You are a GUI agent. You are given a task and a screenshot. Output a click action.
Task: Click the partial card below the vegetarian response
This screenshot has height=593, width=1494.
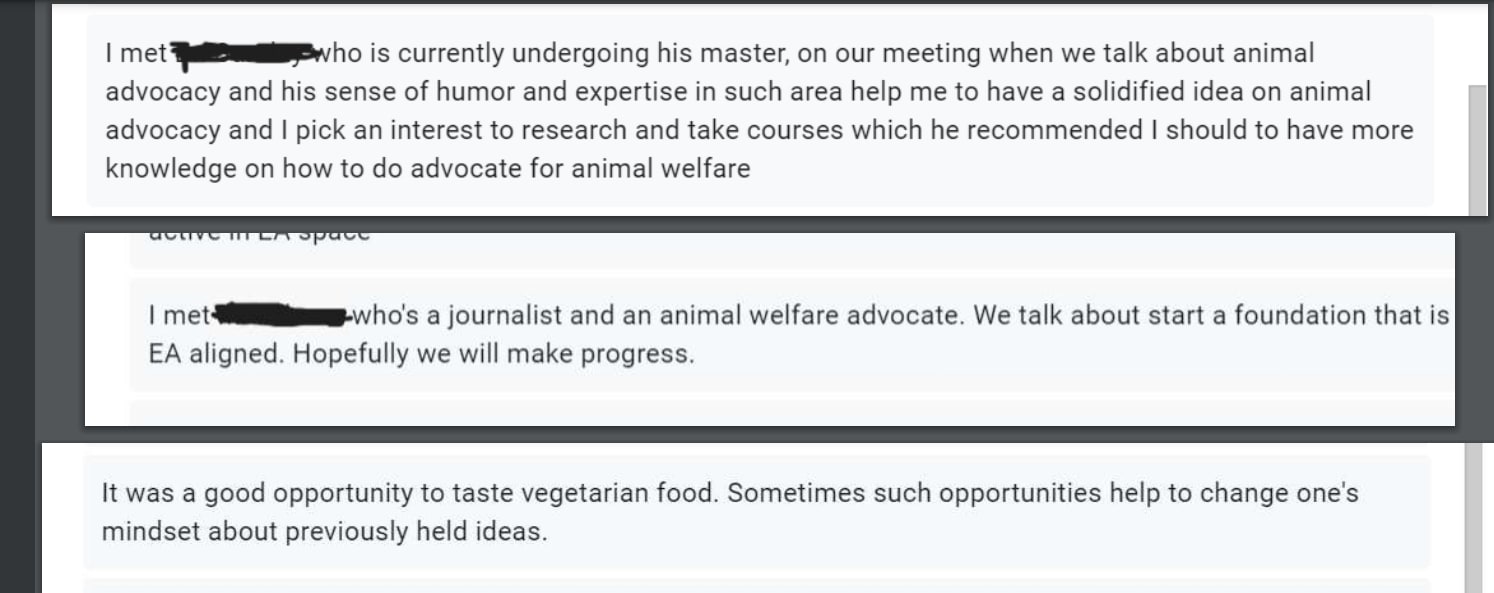[x=756, y=585]
